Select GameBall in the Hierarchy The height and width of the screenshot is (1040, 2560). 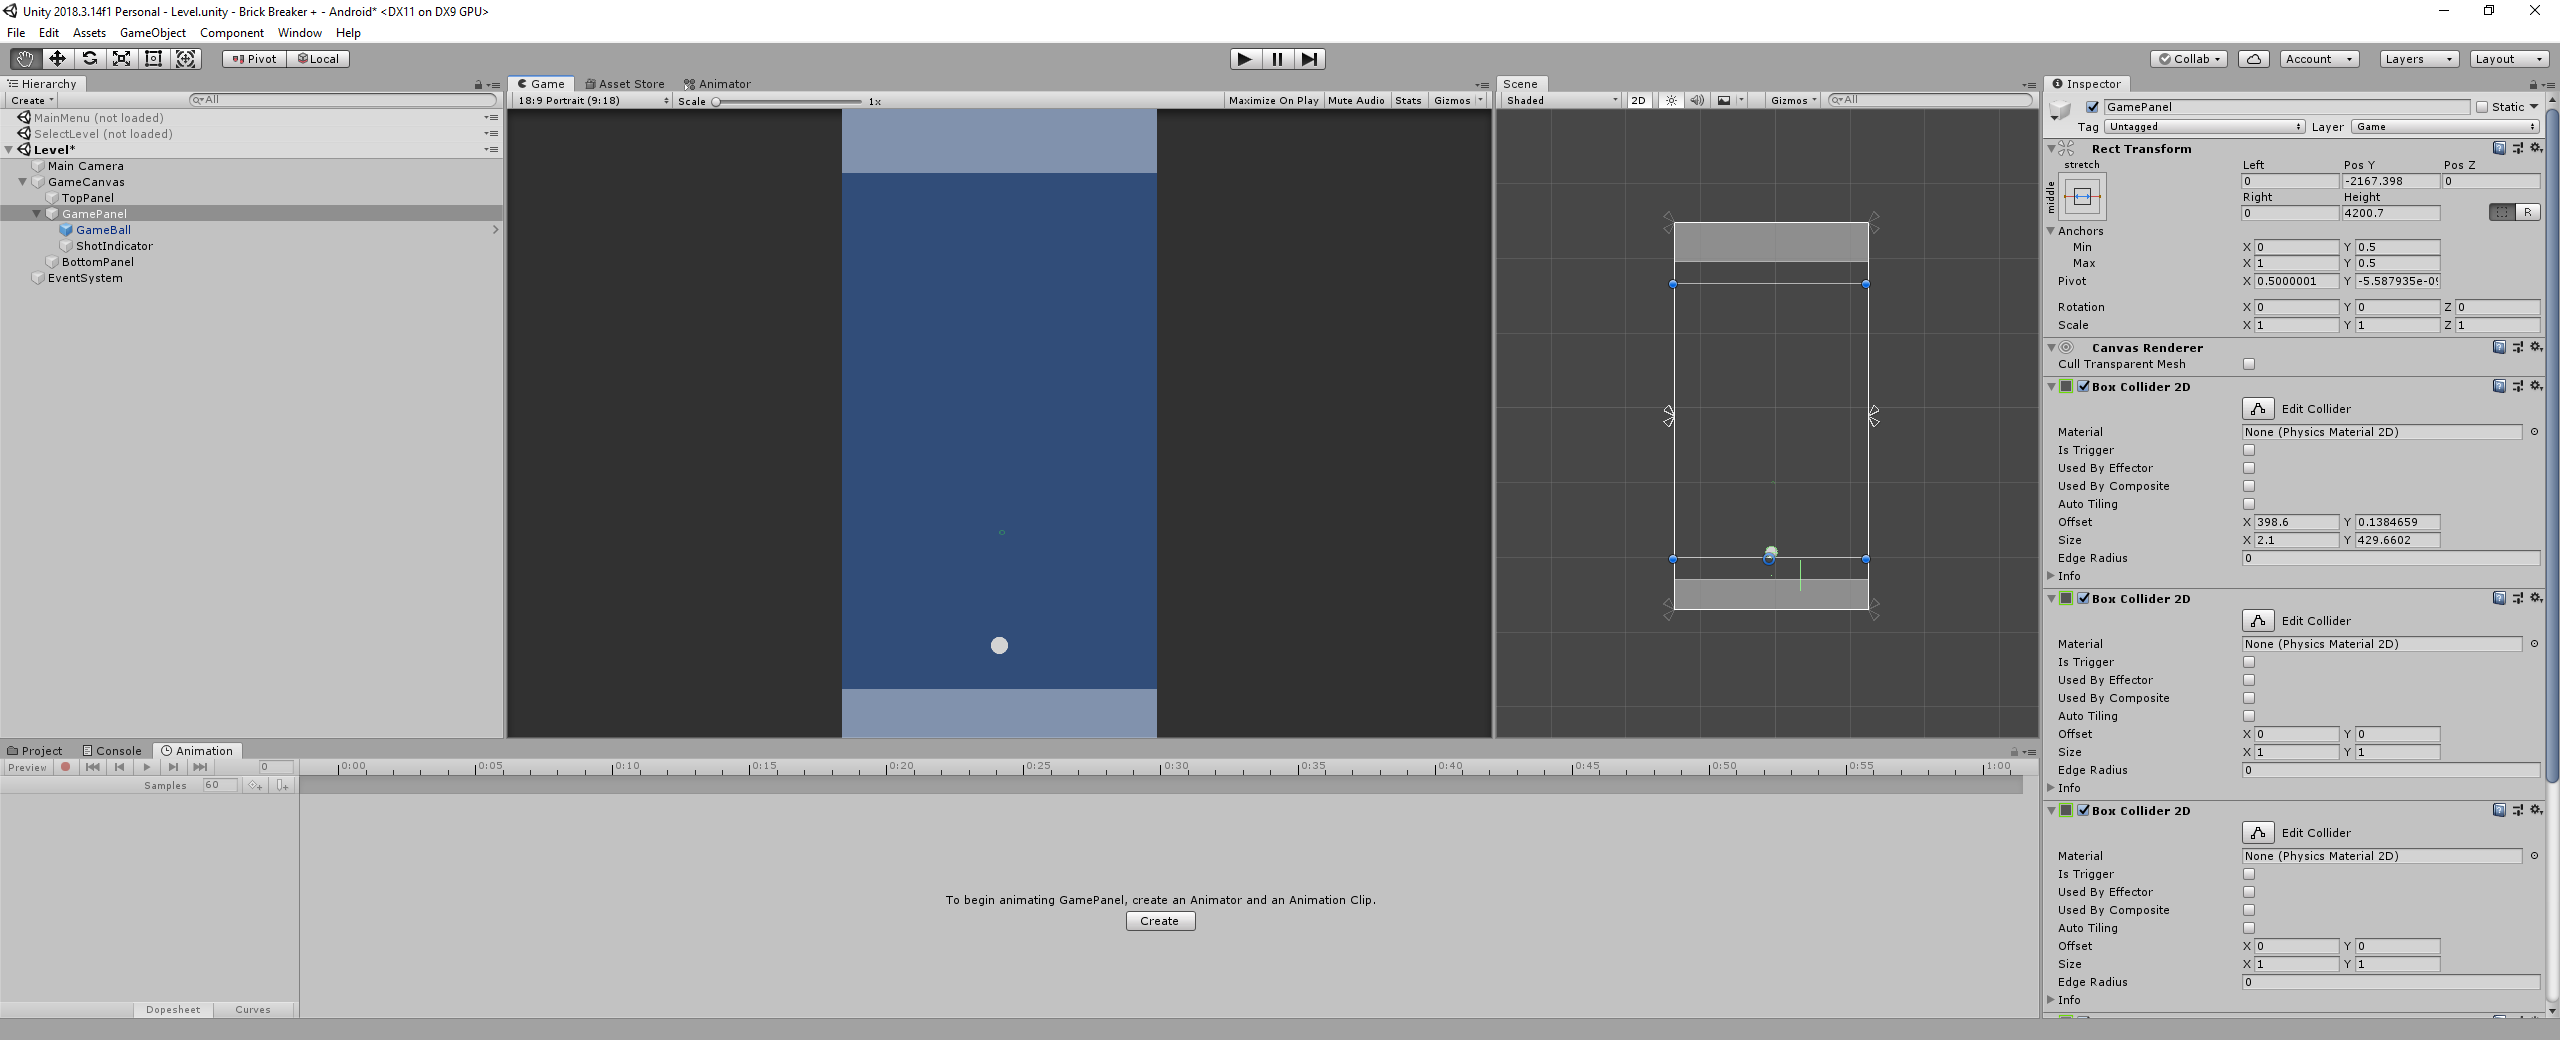[x=104, y=230]
